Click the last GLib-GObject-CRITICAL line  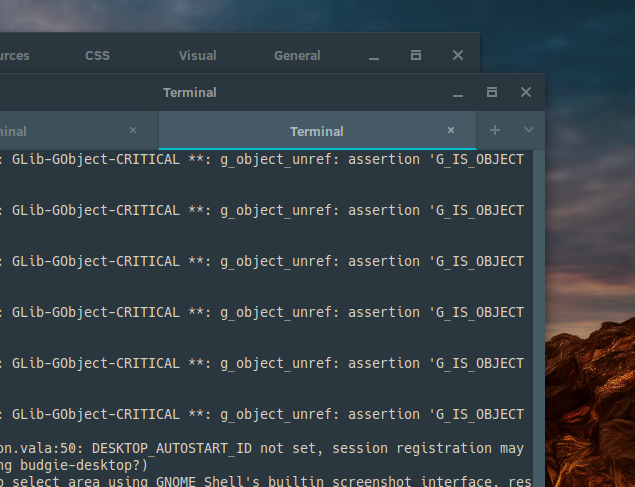coord(262,415)
